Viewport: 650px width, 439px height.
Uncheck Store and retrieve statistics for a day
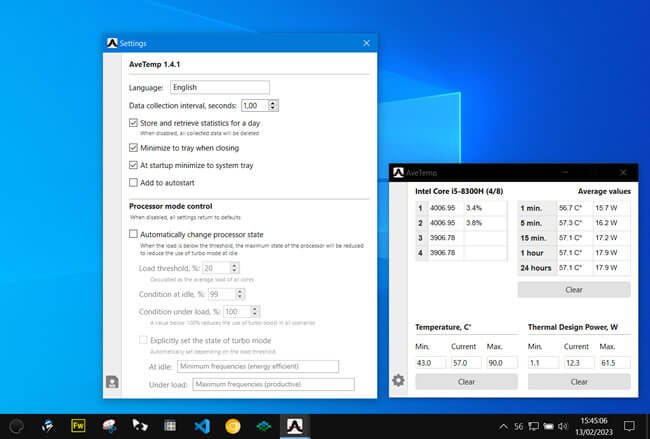(x=133, y=123)
